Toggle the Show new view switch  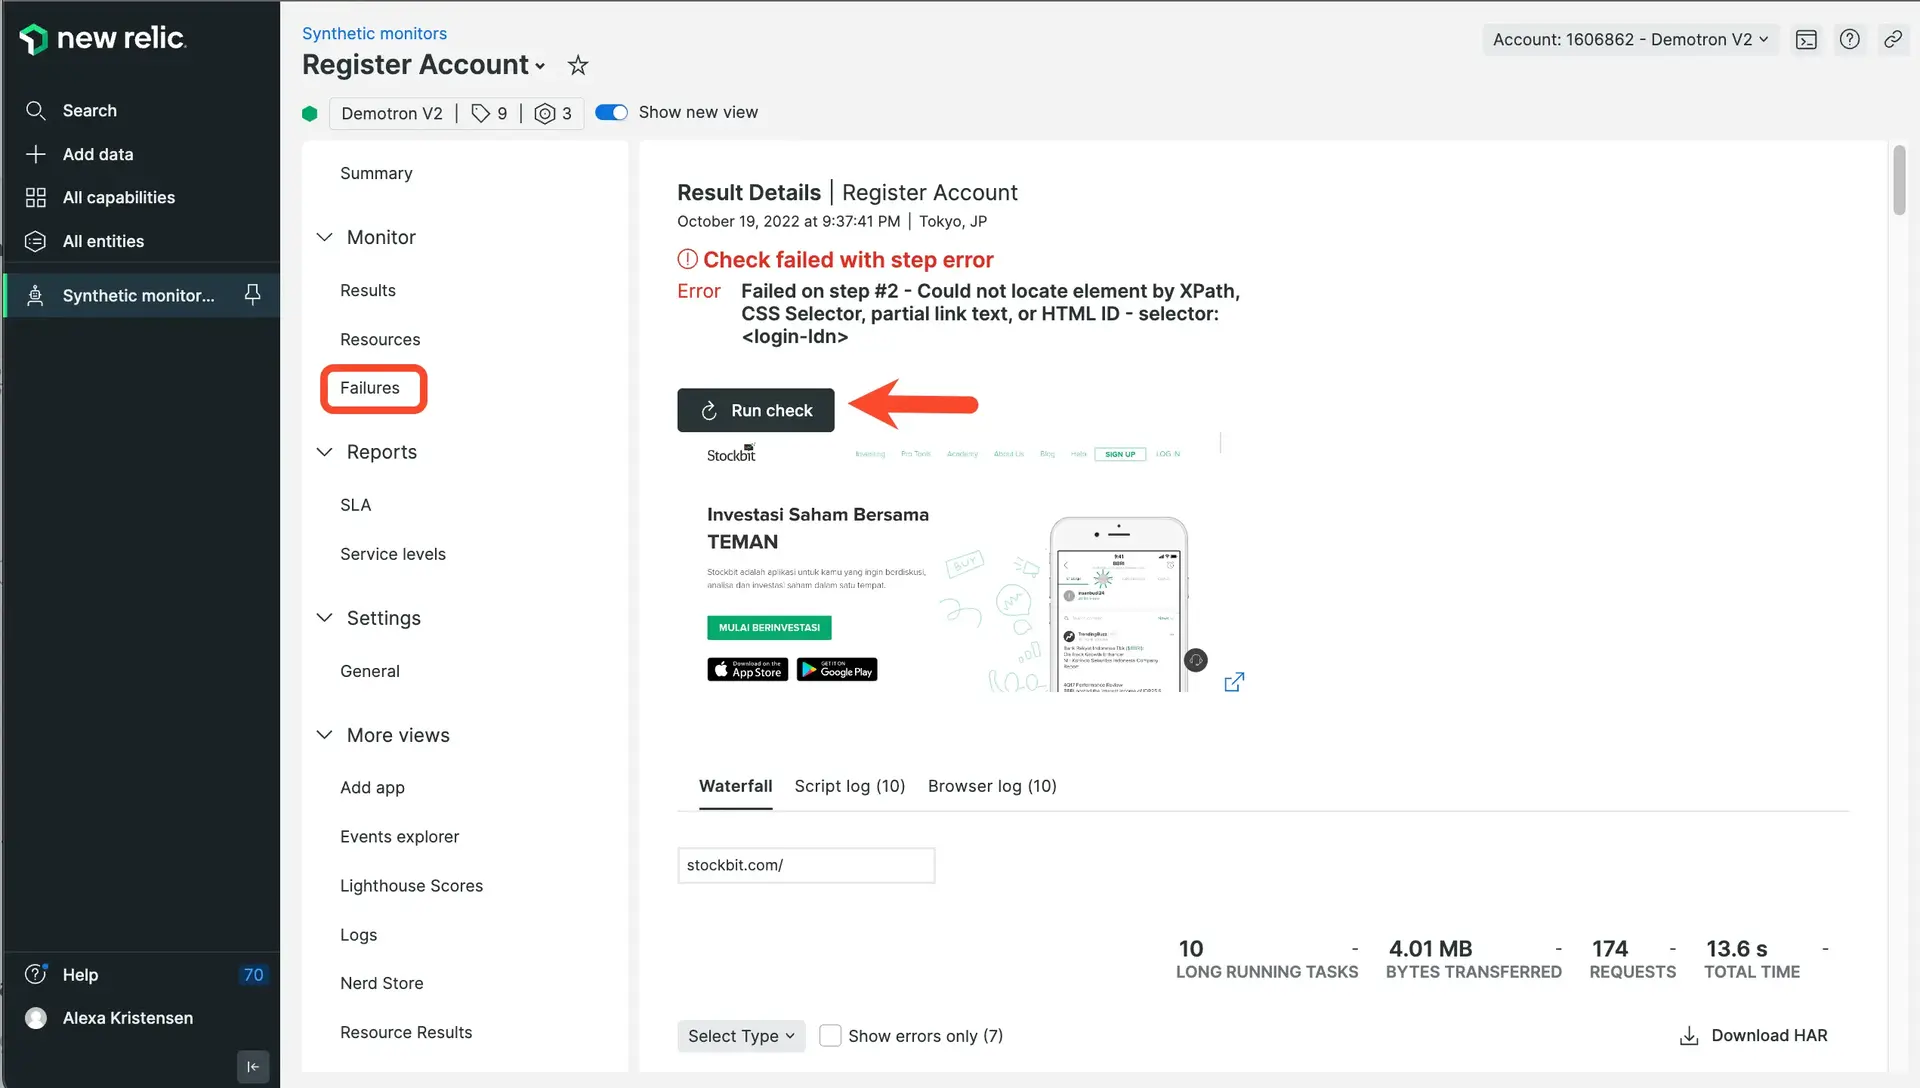coord(611,113)
